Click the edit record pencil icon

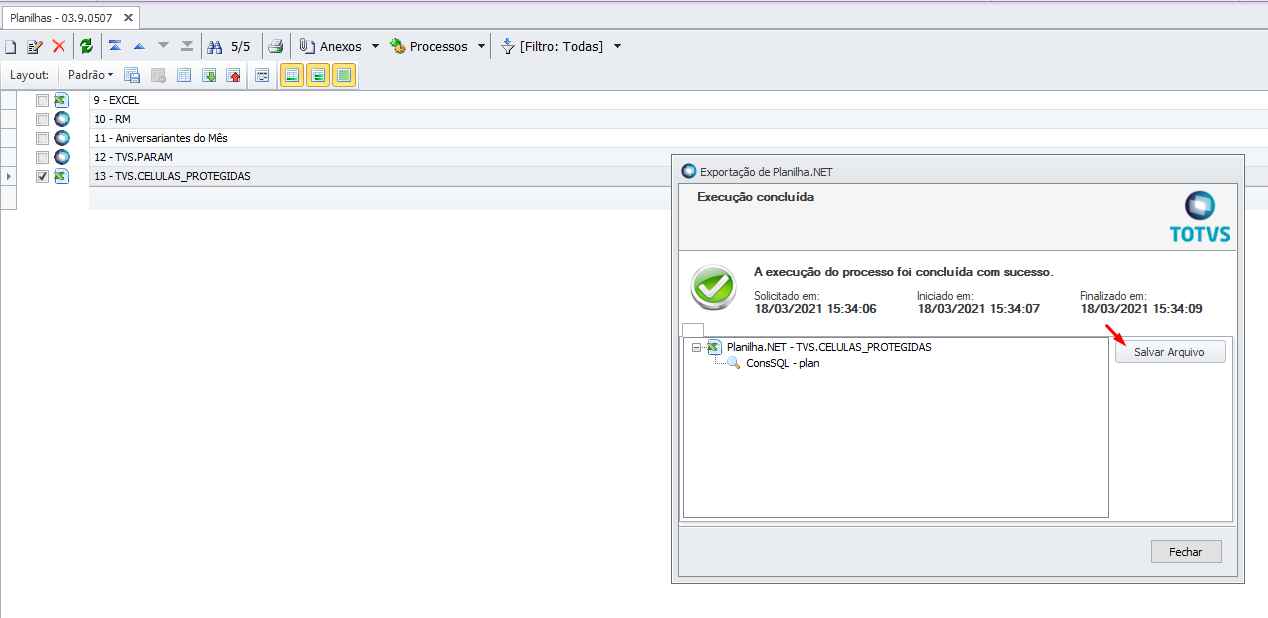click(35, 47)
